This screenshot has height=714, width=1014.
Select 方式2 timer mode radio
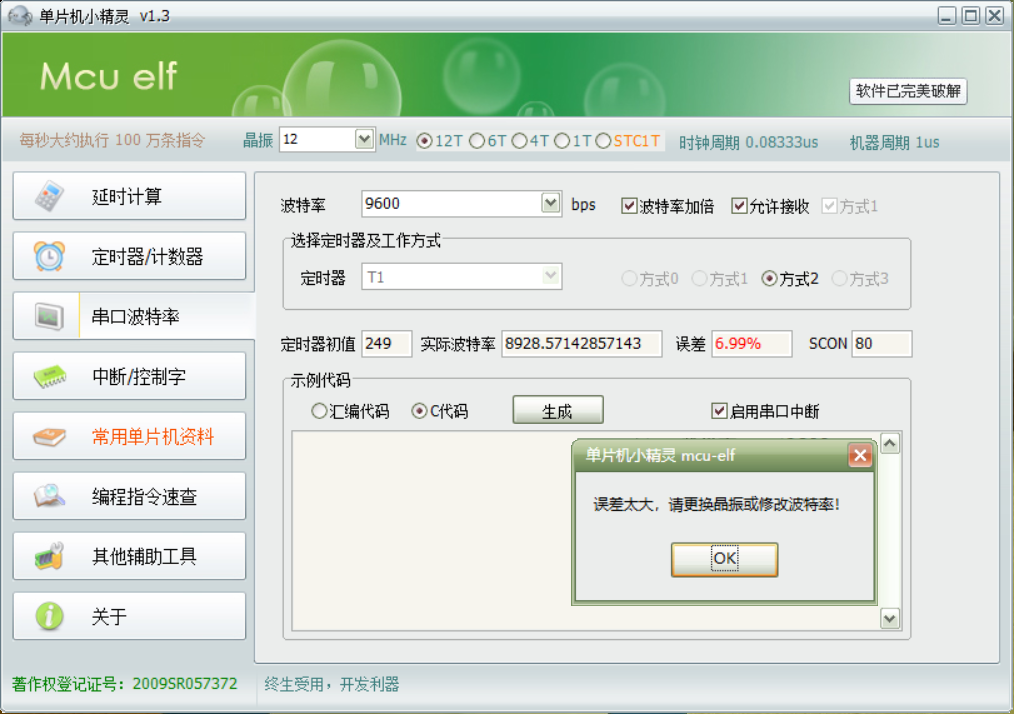(x=769, y=279)
